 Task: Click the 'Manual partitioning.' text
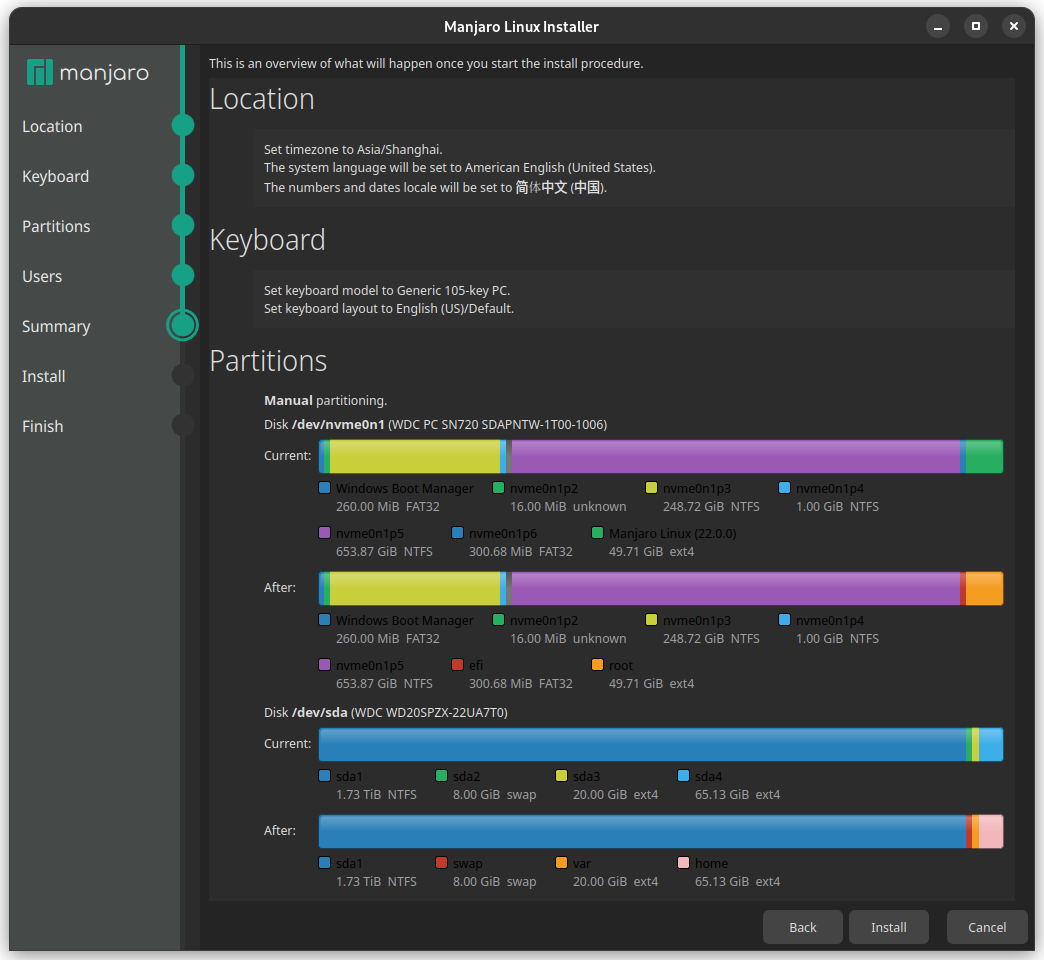tap(326, 401)
